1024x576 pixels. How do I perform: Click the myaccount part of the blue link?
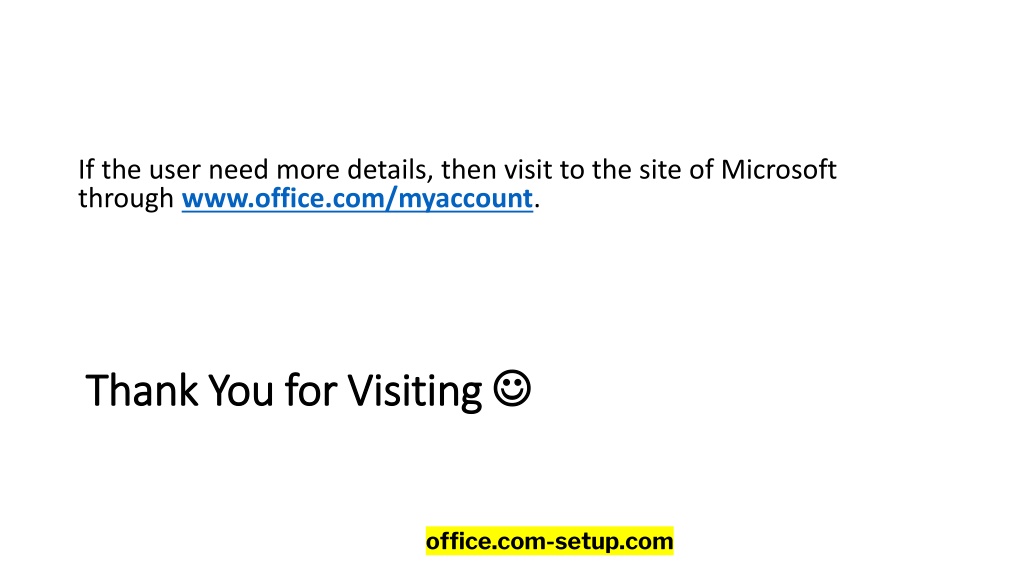pos(466,199)
